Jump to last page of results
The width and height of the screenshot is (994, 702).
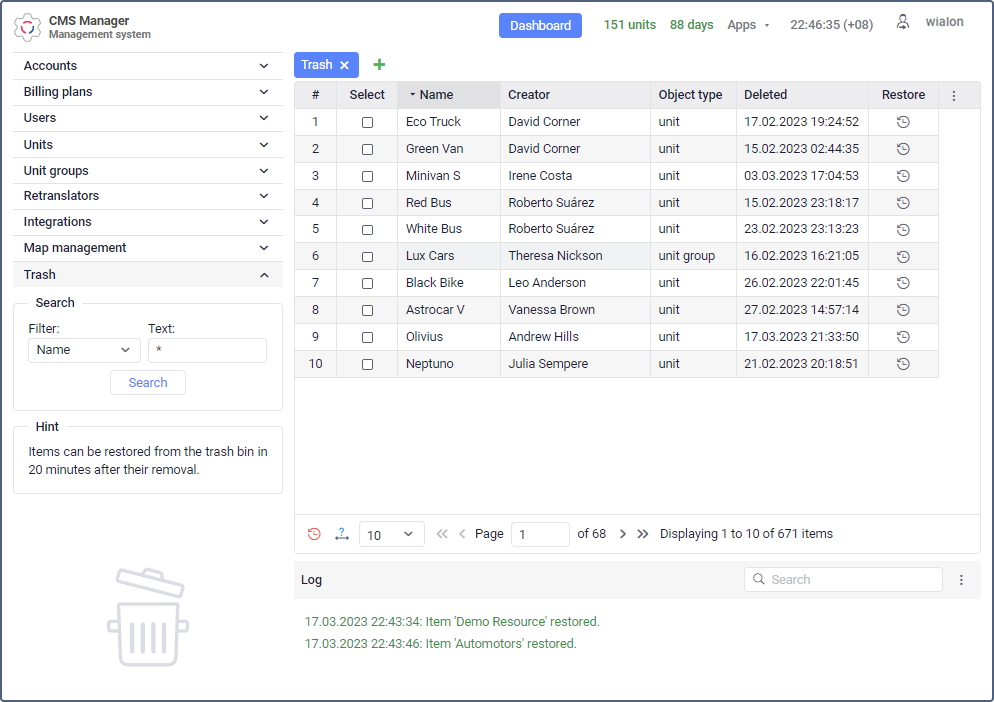tap(643, 534)
